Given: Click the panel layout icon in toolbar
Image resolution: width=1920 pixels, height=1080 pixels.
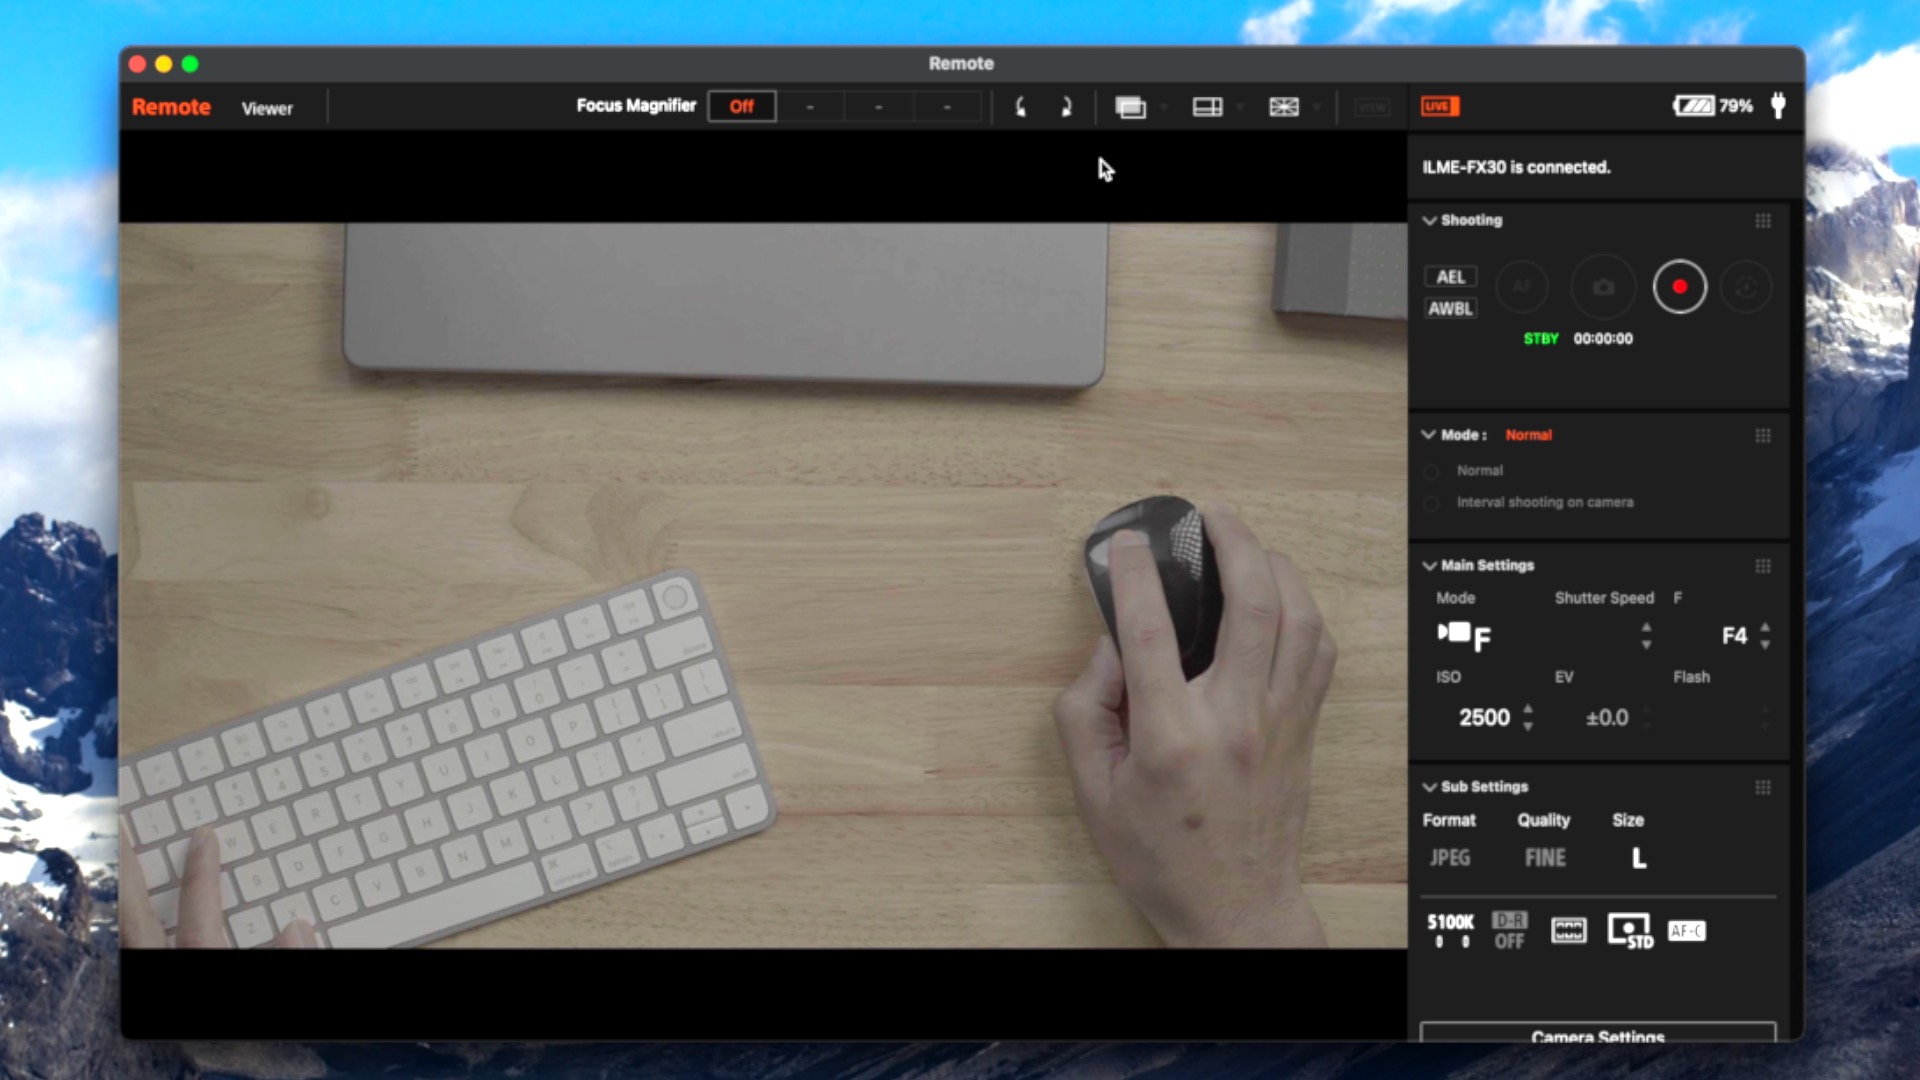Looking at the screenshot, I should [x=1207, y=107].
